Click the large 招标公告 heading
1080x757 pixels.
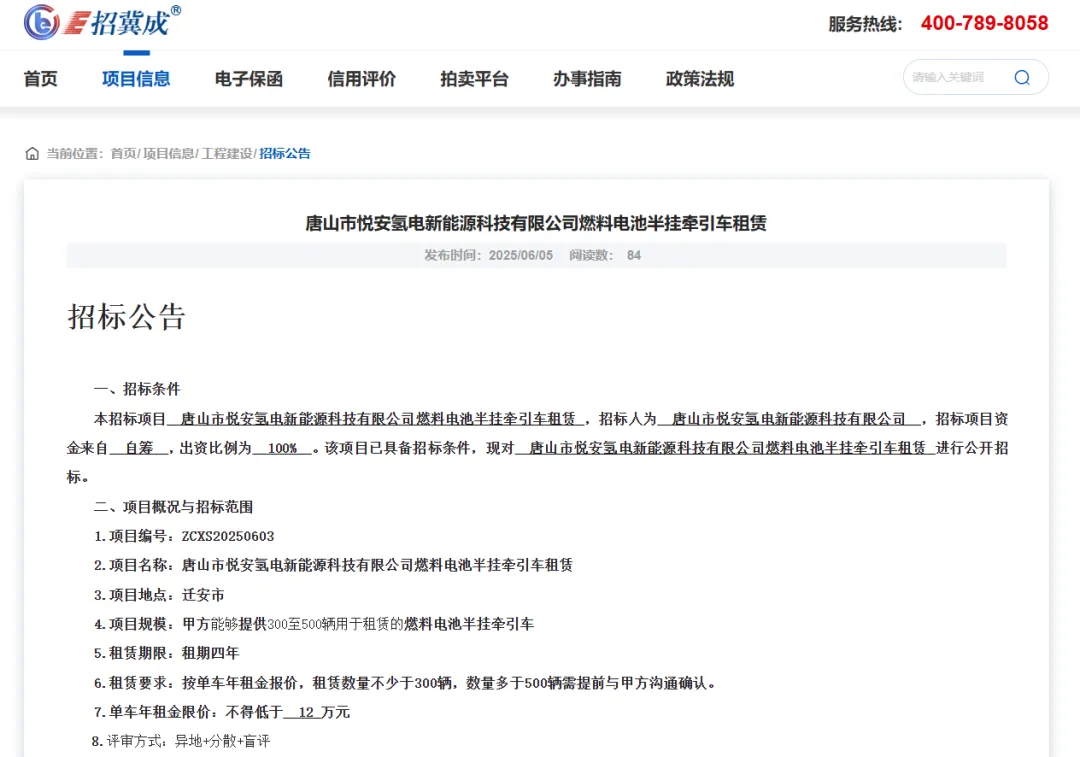point(127,317)
